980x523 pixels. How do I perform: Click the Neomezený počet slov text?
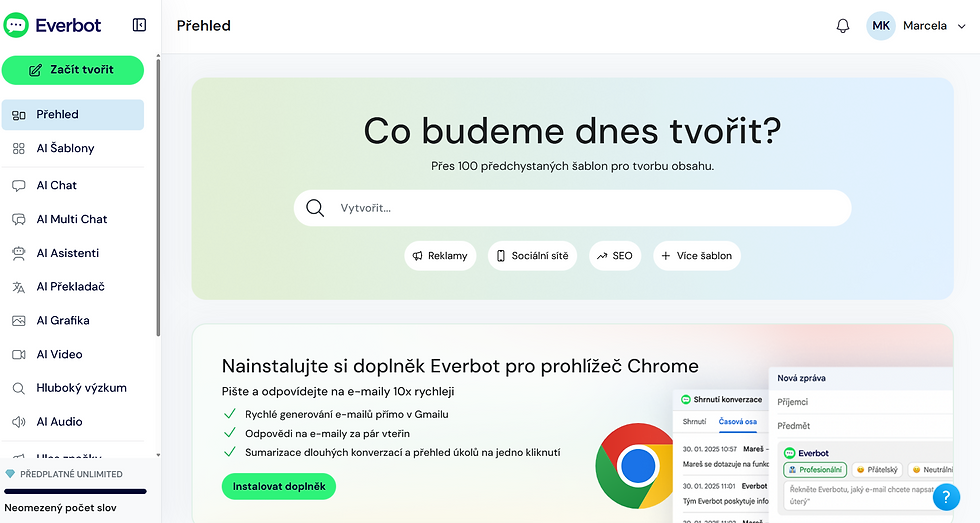(x=61, y=508)
